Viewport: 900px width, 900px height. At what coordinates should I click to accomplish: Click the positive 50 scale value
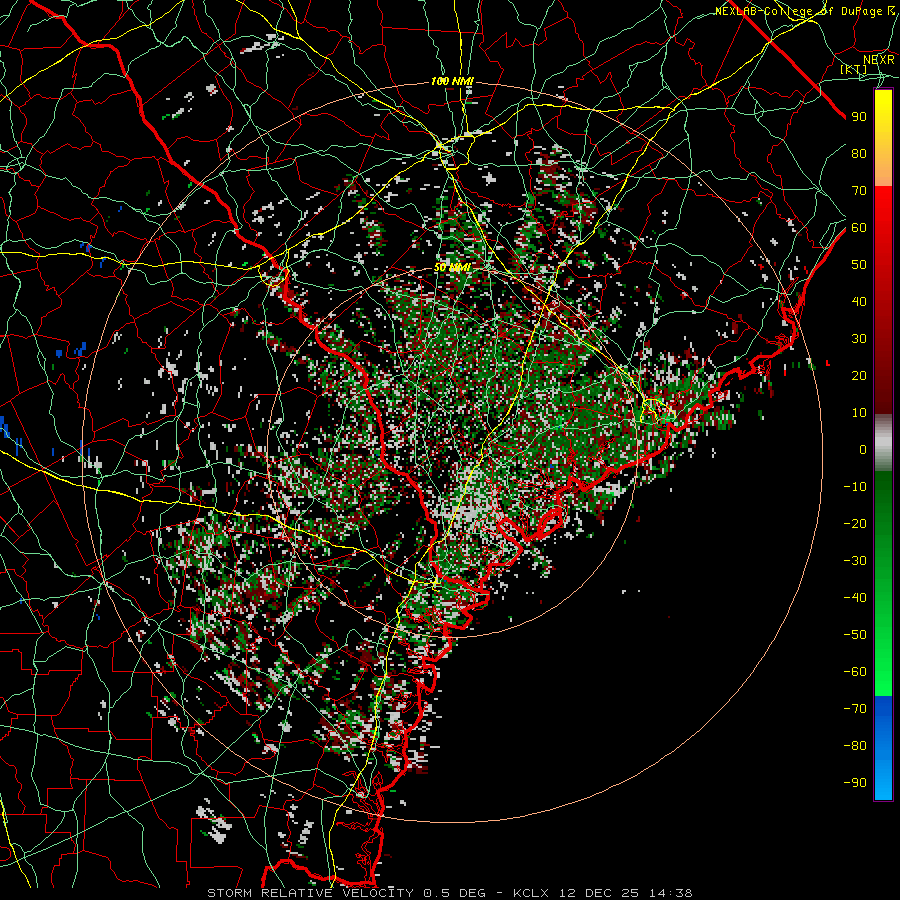coord(859,265)
